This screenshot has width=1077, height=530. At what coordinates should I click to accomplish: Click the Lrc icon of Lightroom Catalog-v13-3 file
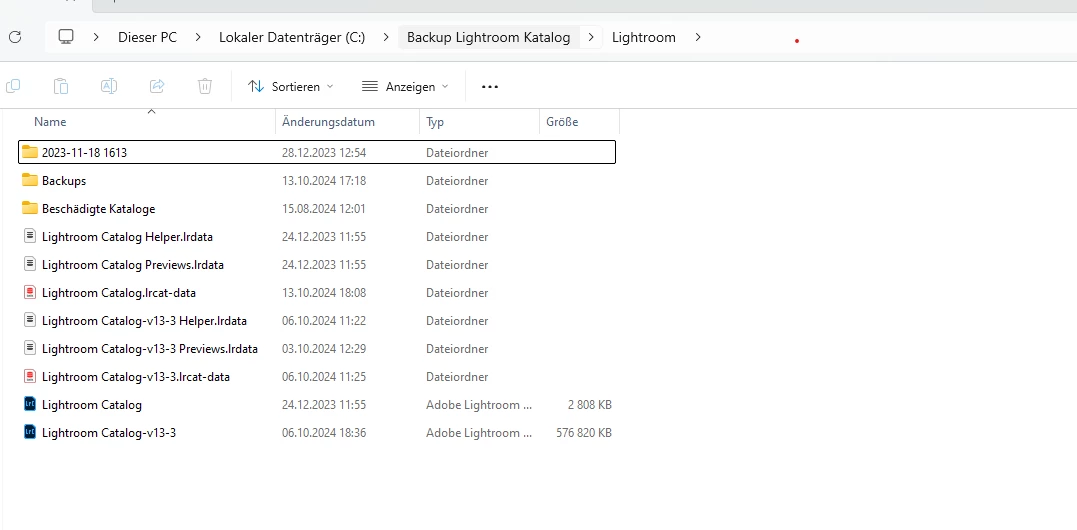click(x=30, y=433)
